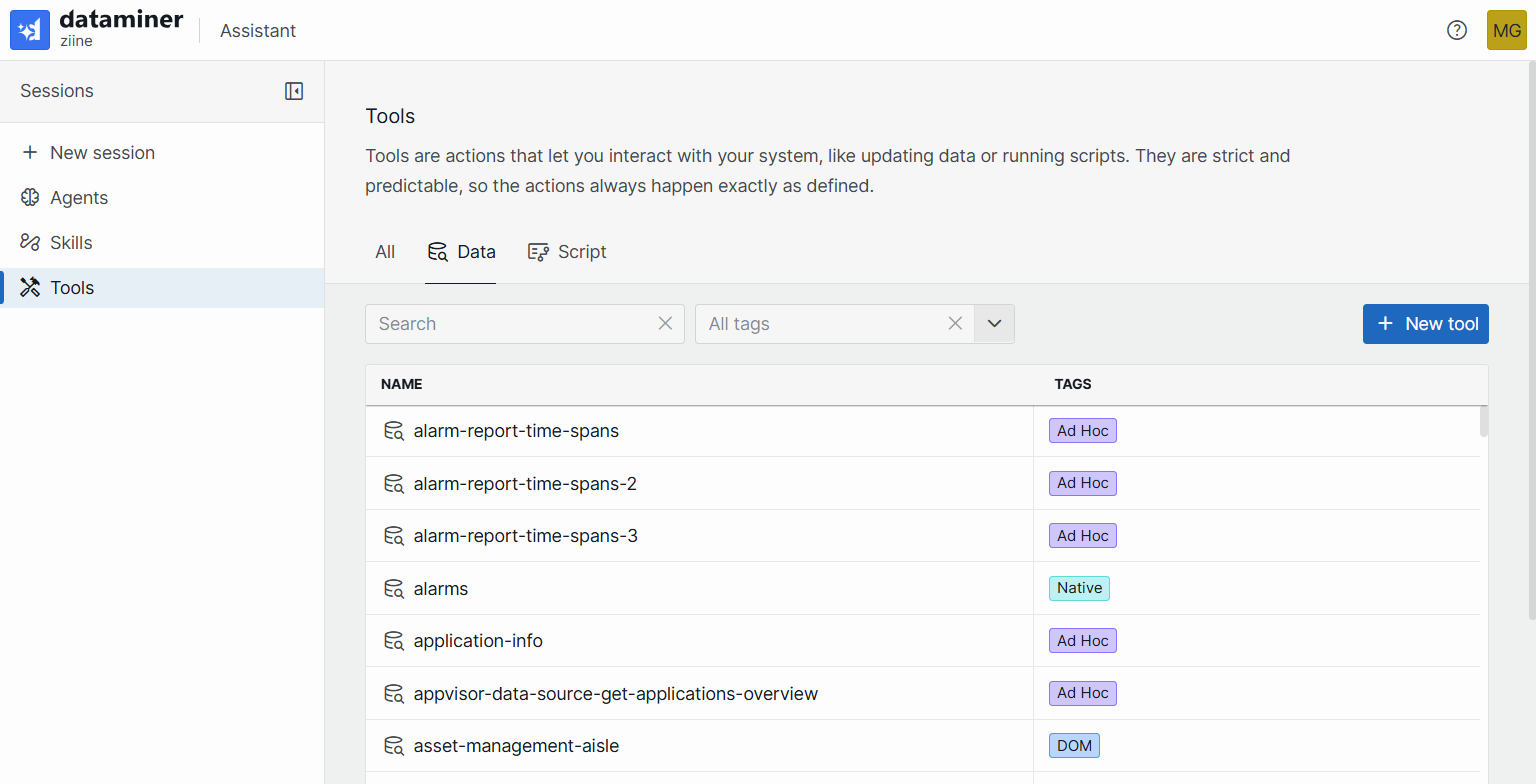The width and height of the screenshot is (1536, 784).
Task: Collapse the Sessions sidebar panel
Action: (x=294, y=91)
